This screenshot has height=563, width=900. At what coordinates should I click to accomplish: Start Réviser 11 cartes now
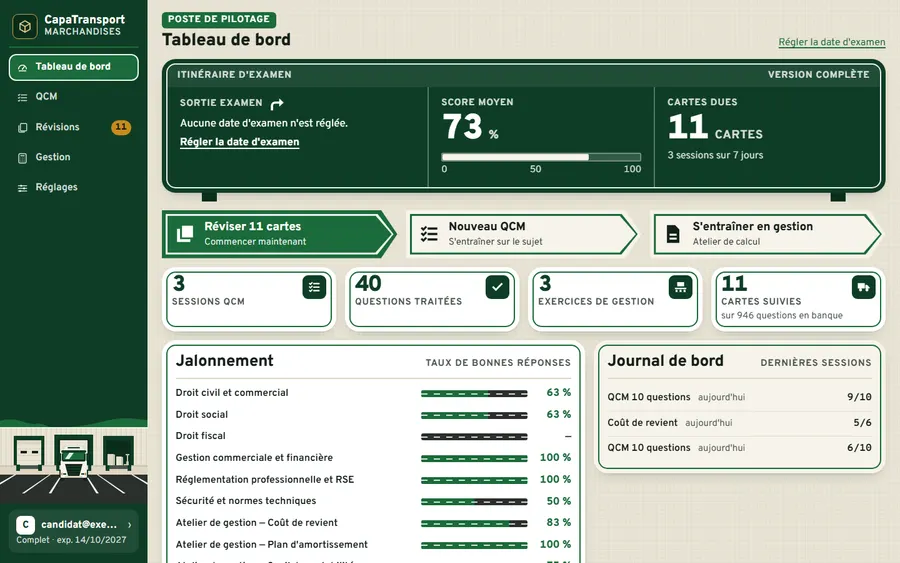pos(278,234)
